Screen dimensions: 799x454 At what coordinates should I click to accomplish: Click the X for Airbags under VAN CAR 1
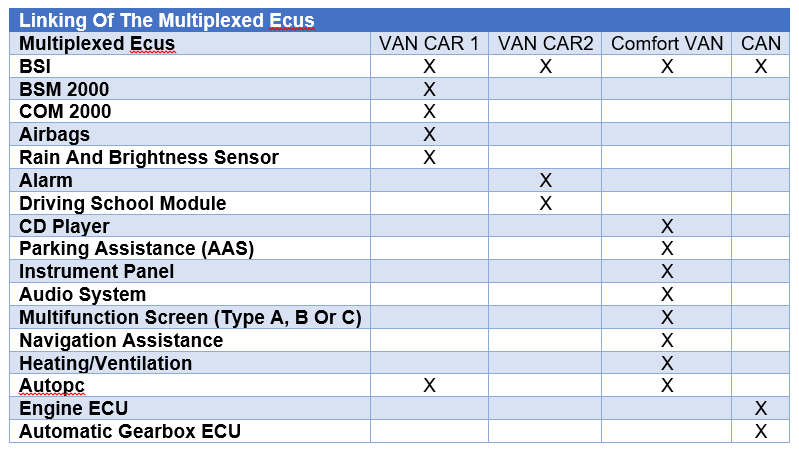click(x=429, y=135)
